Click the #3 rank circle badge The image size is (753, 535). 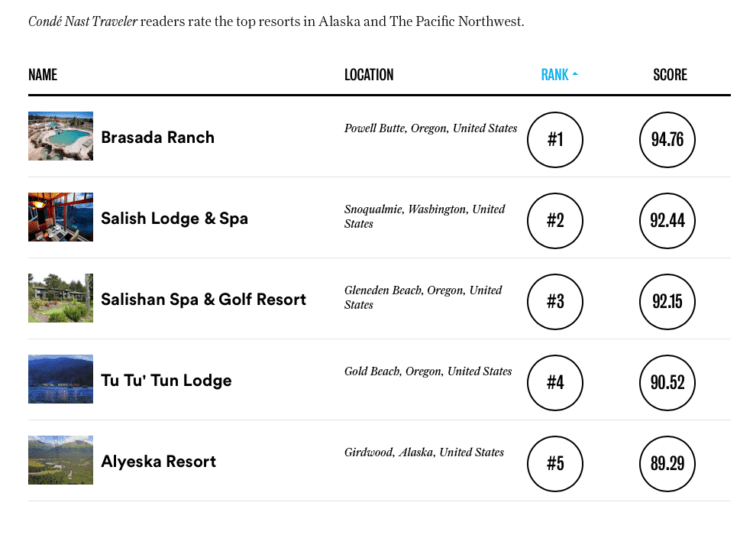[x=555, y=301]
